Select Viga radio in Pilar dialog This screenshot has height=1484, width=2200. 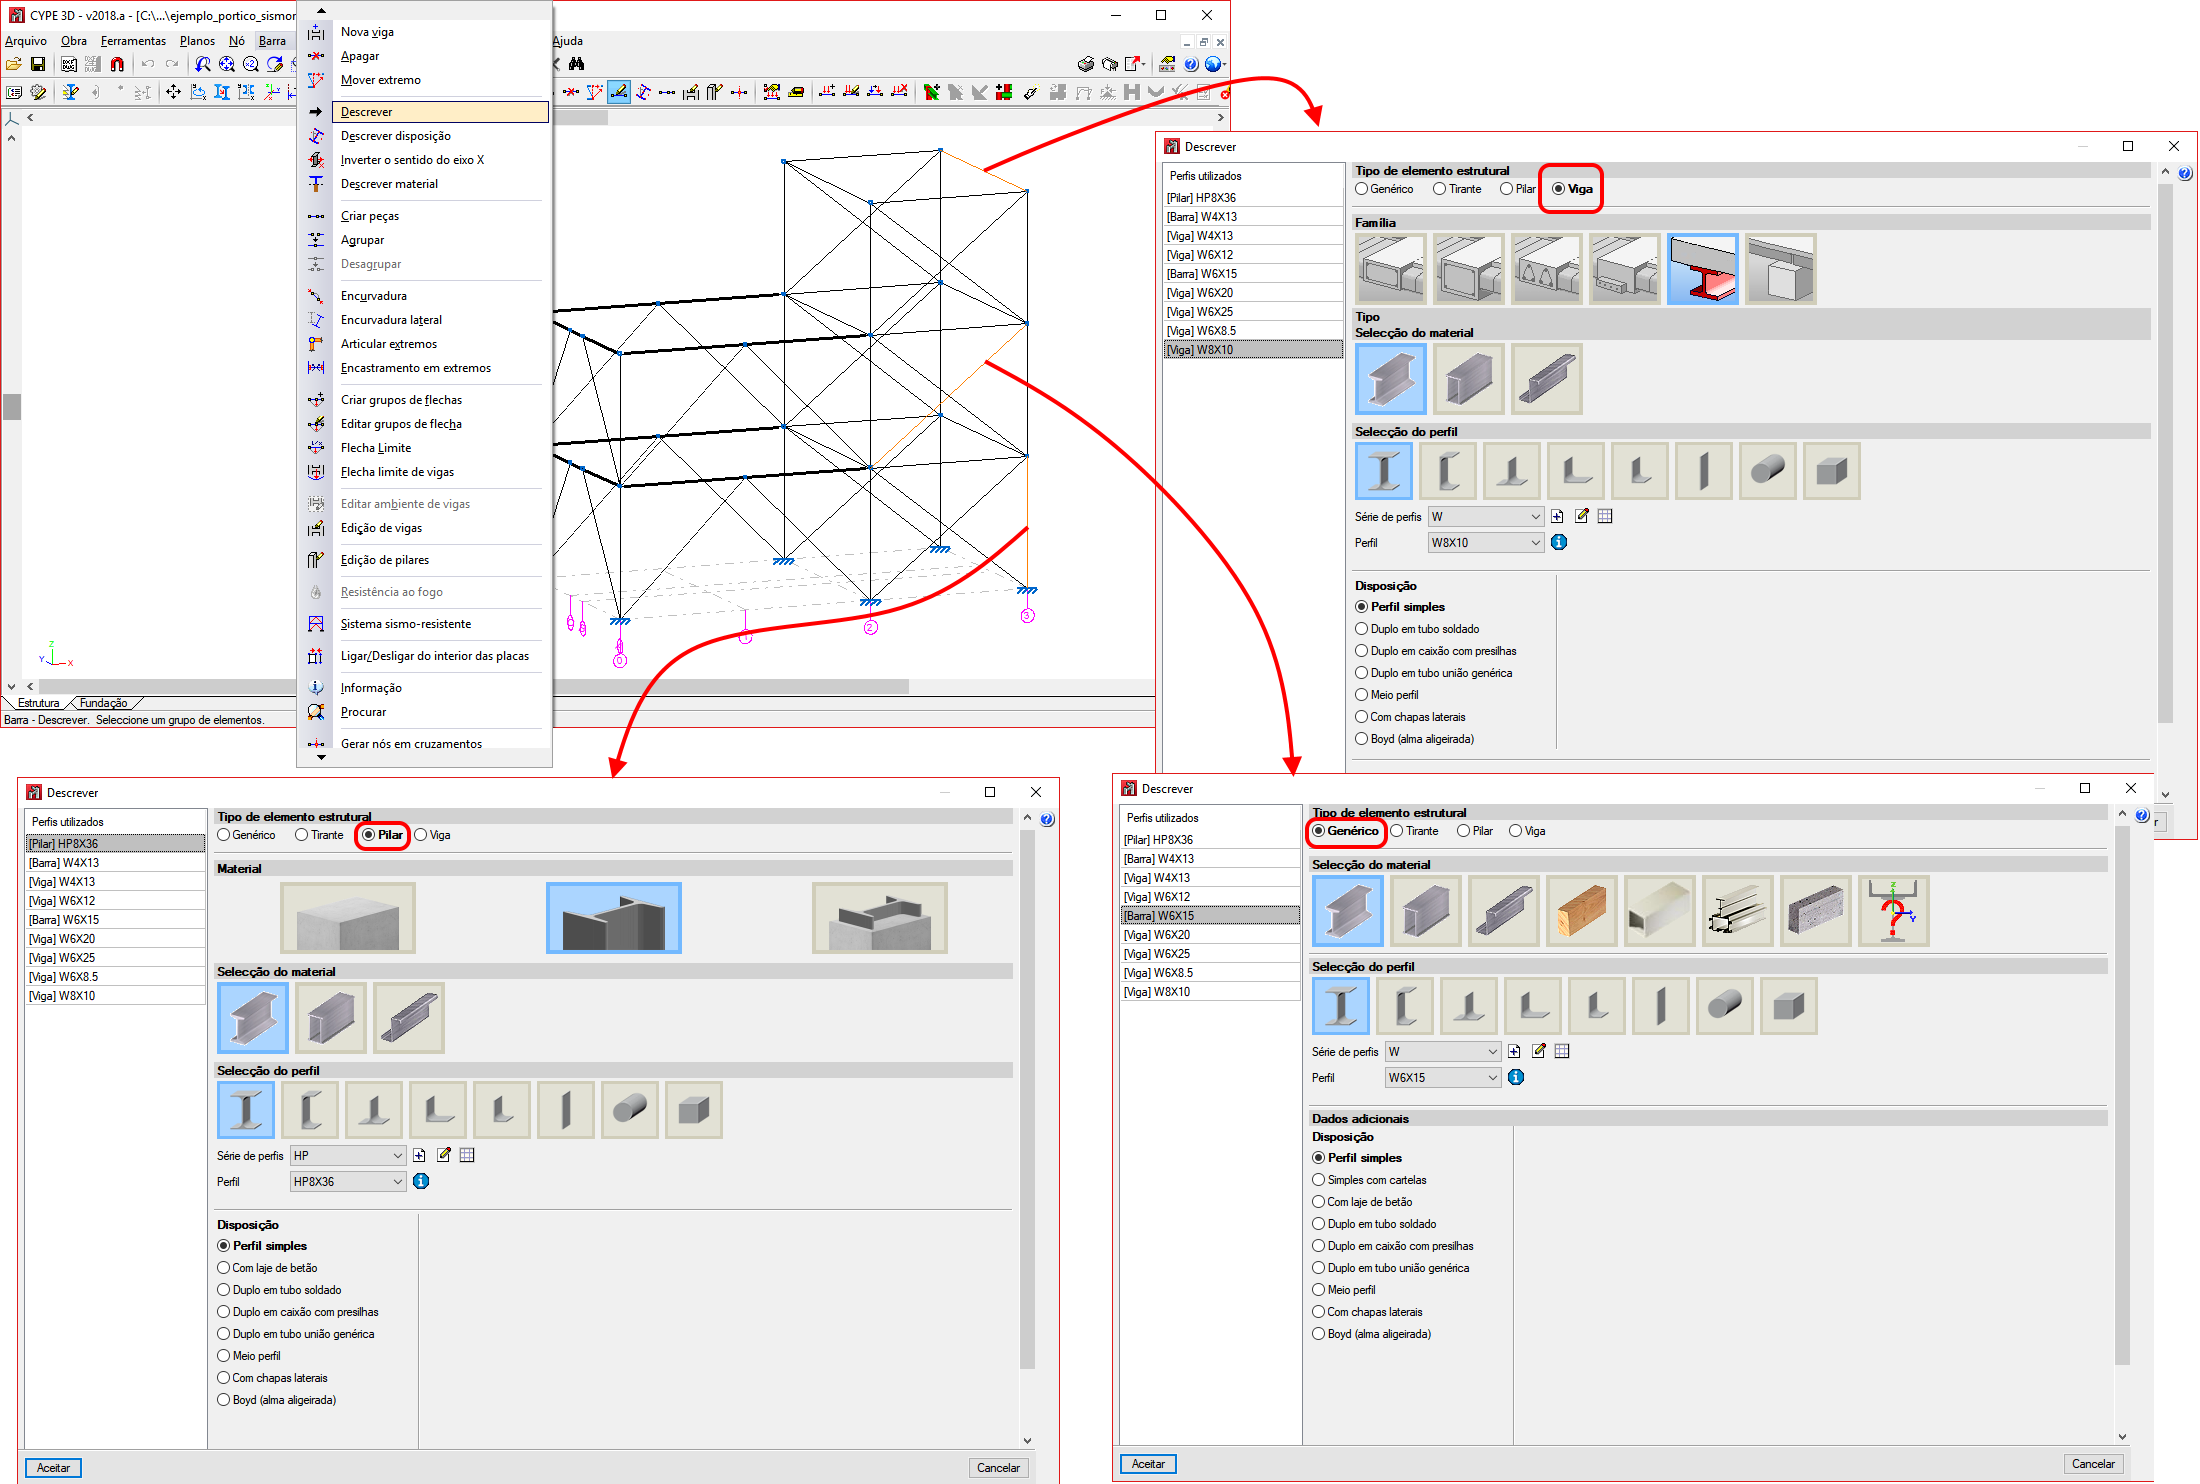coord(433,835)
